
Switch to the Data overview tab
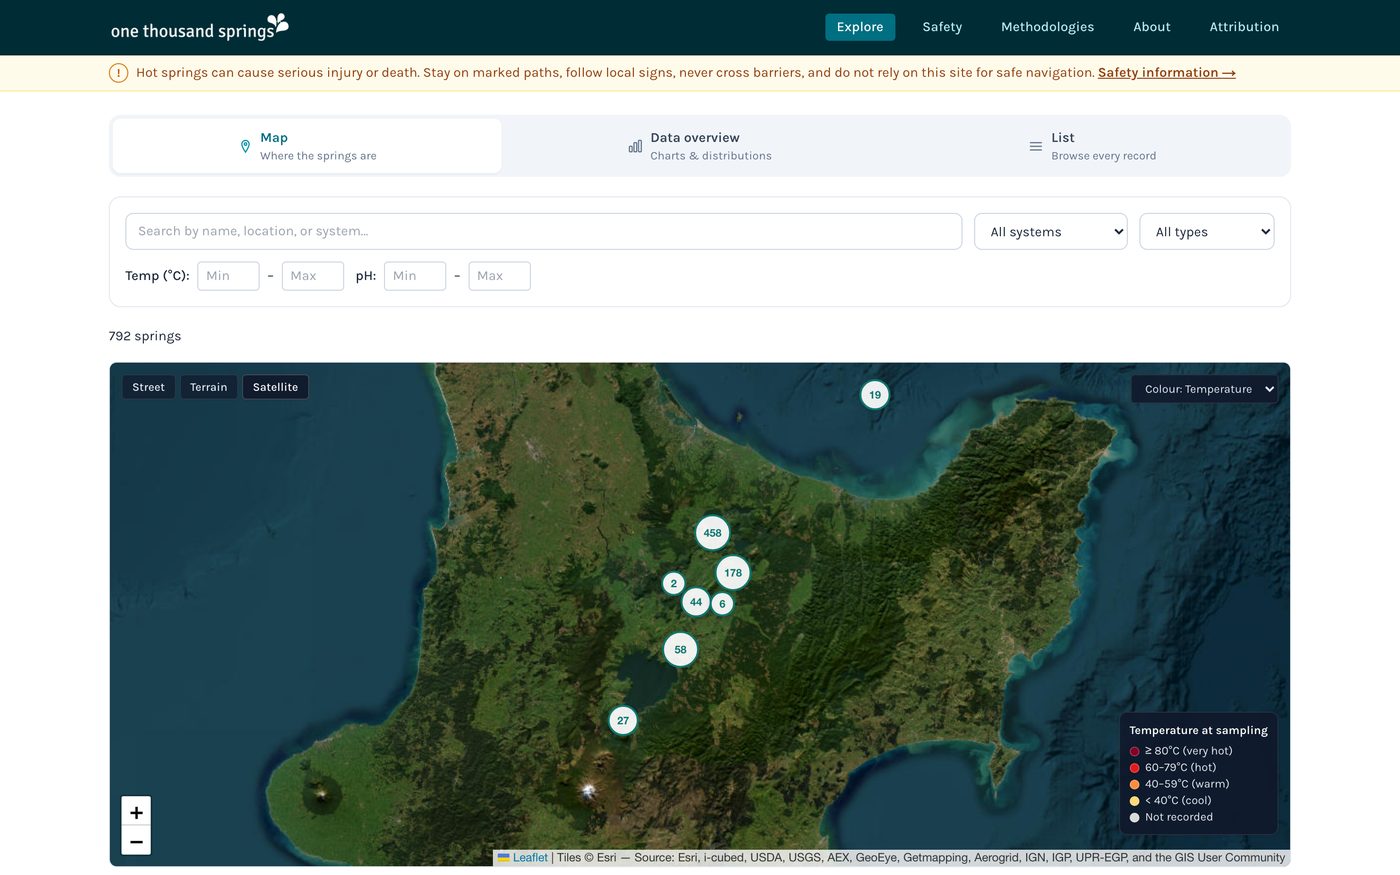700,146
